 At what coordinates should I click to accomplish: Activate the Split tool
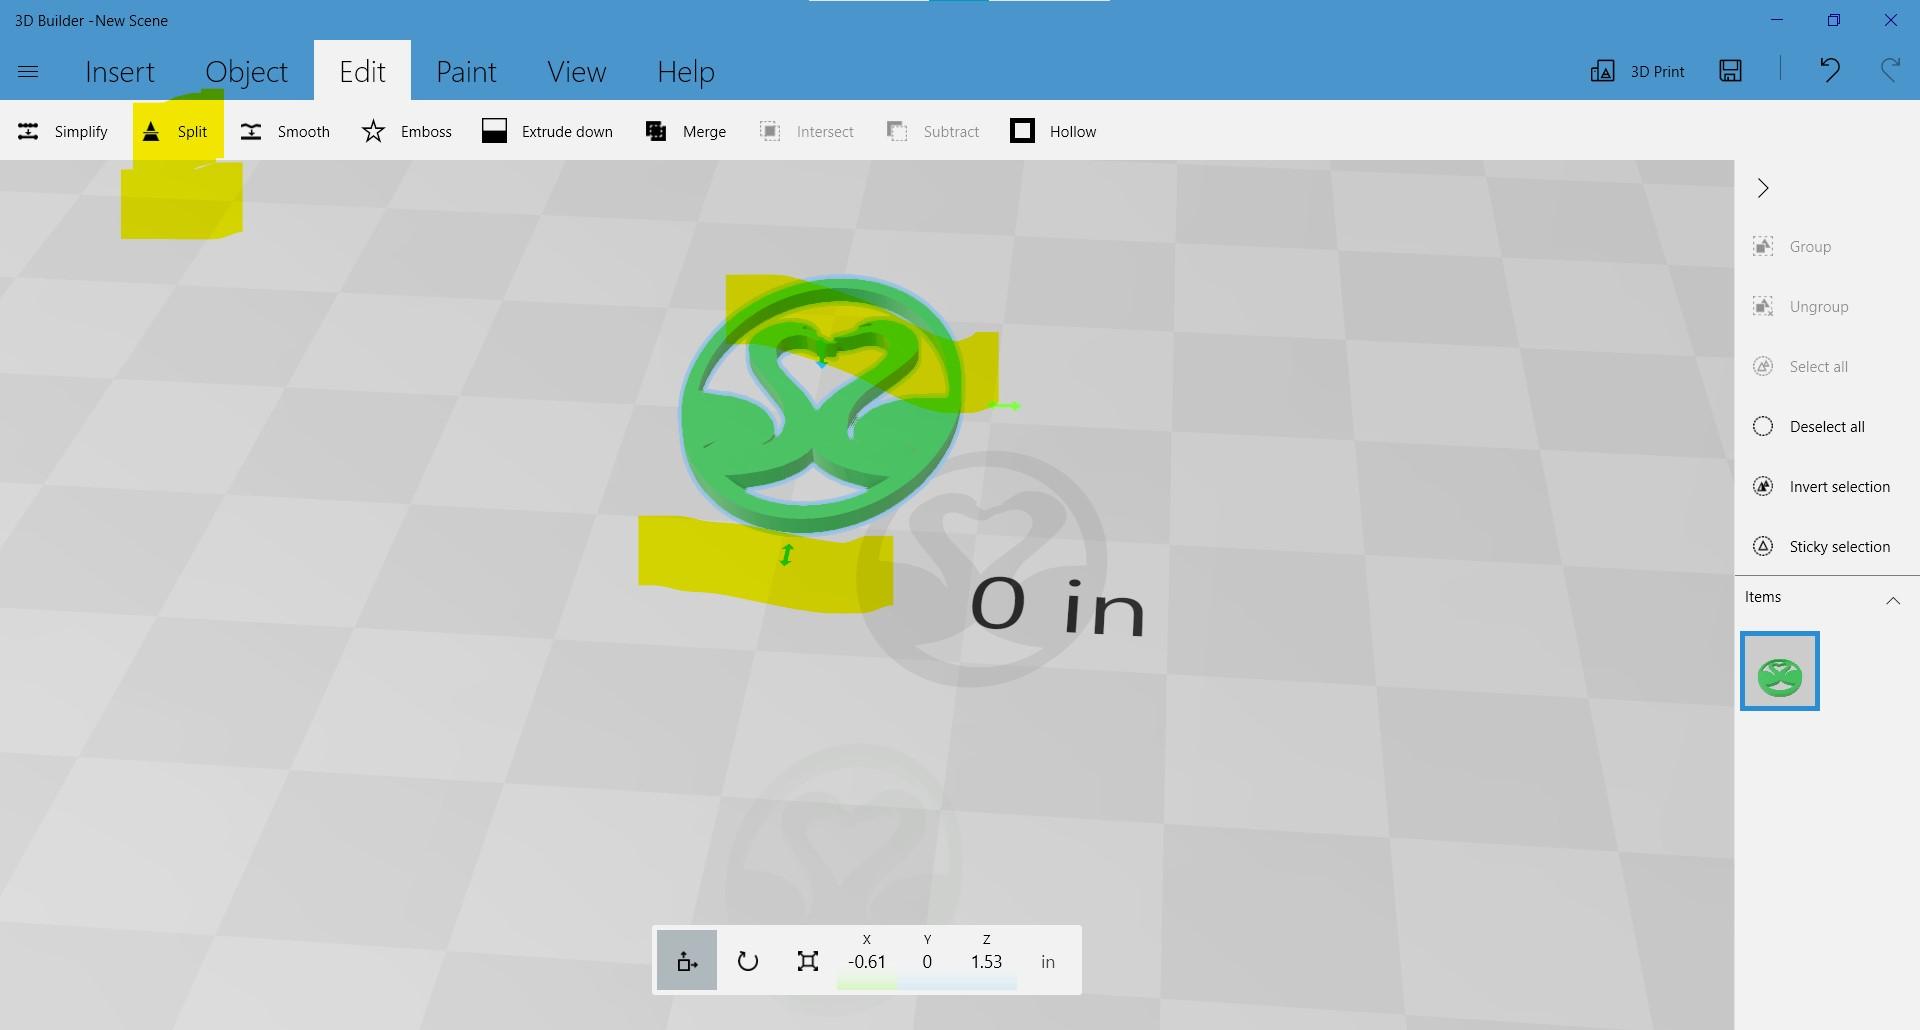[176, 131]
